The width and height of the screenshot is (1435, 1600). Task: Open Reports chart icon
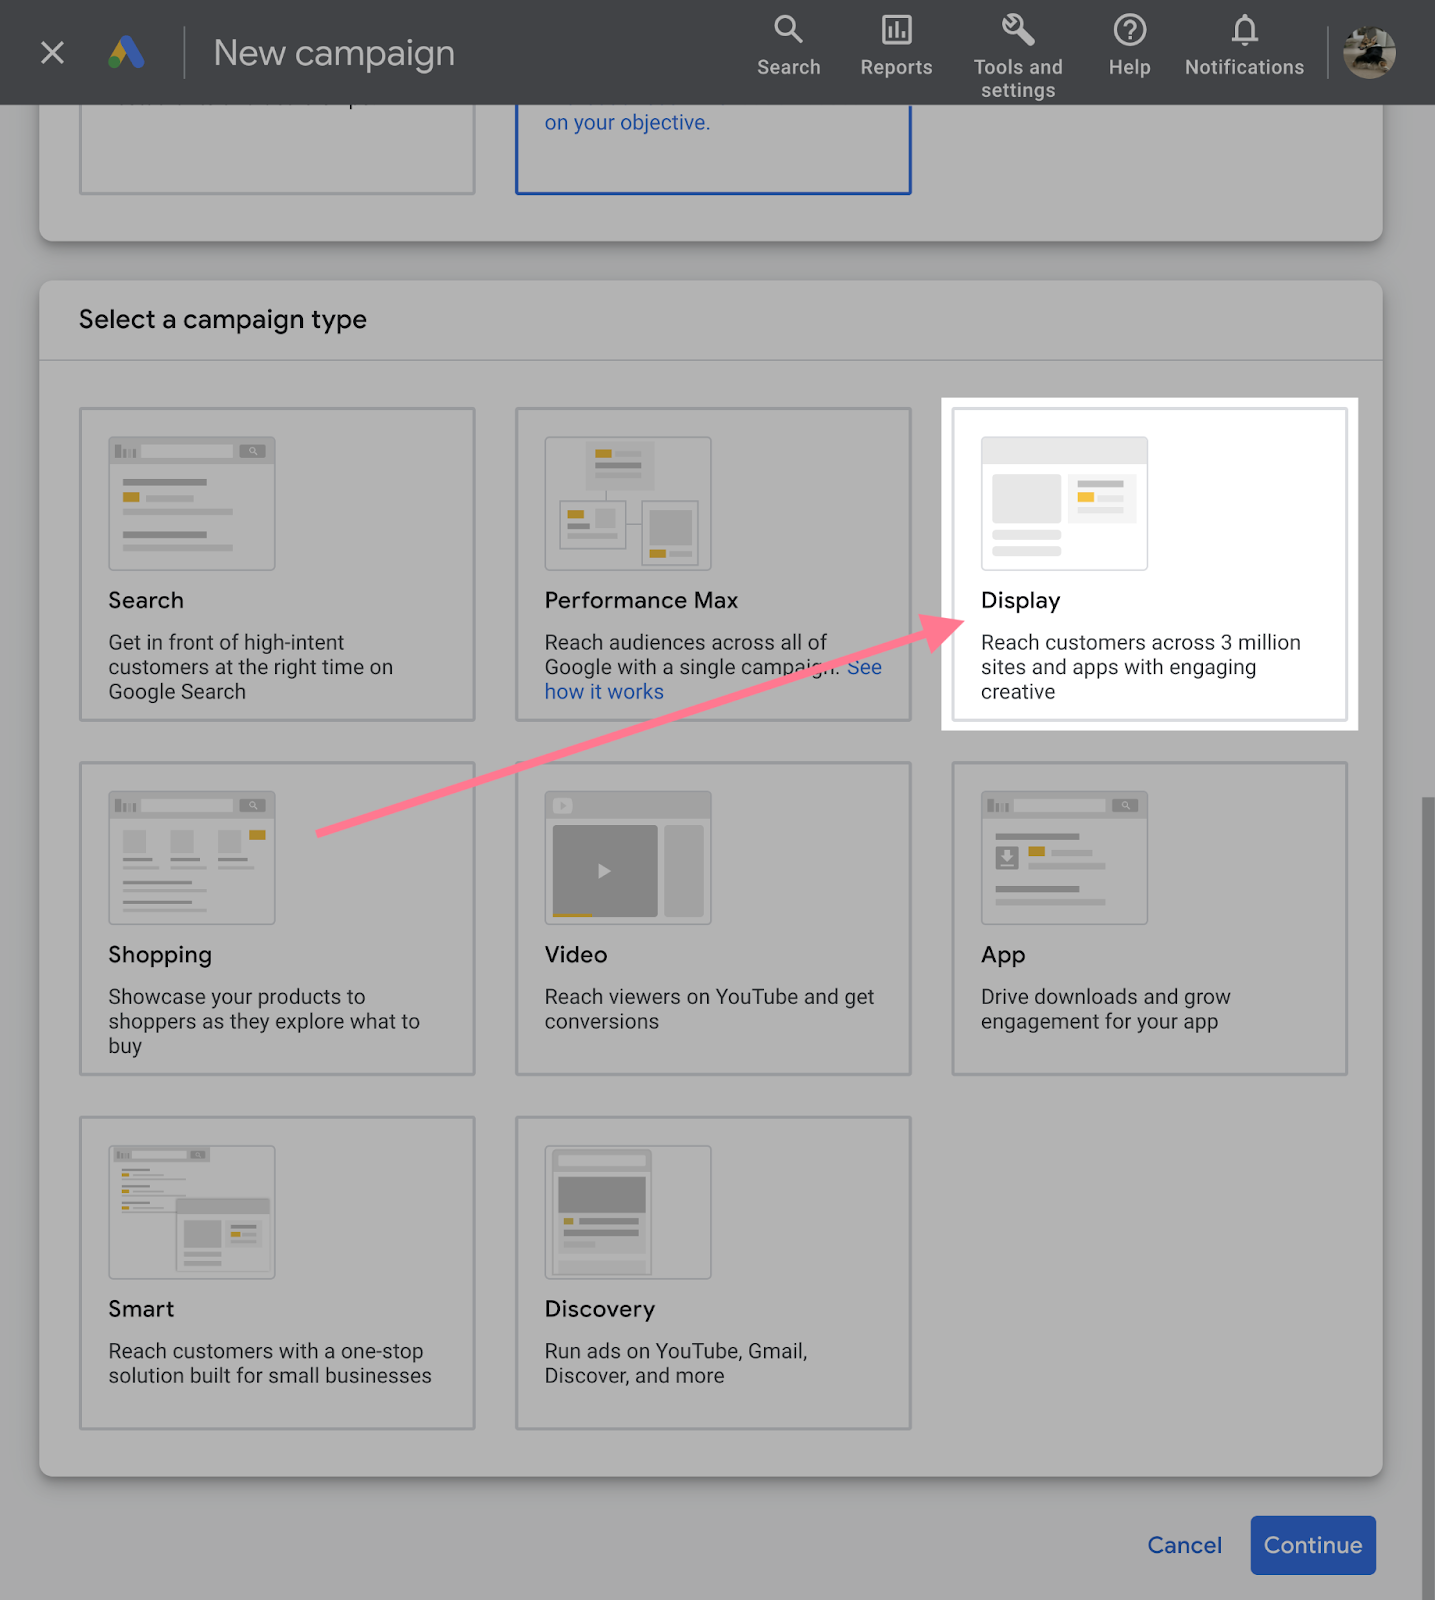(896, 46)
